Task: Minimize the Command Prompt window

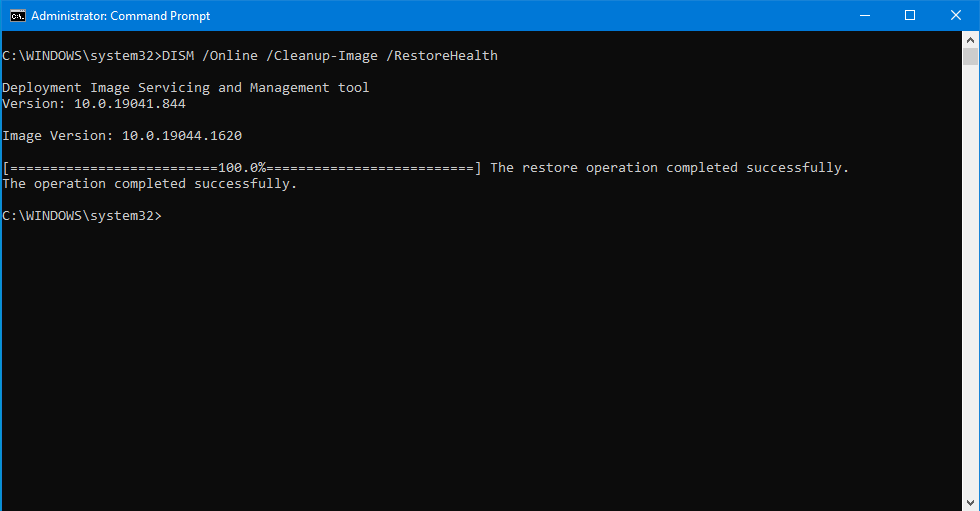Action: (863, 16)
